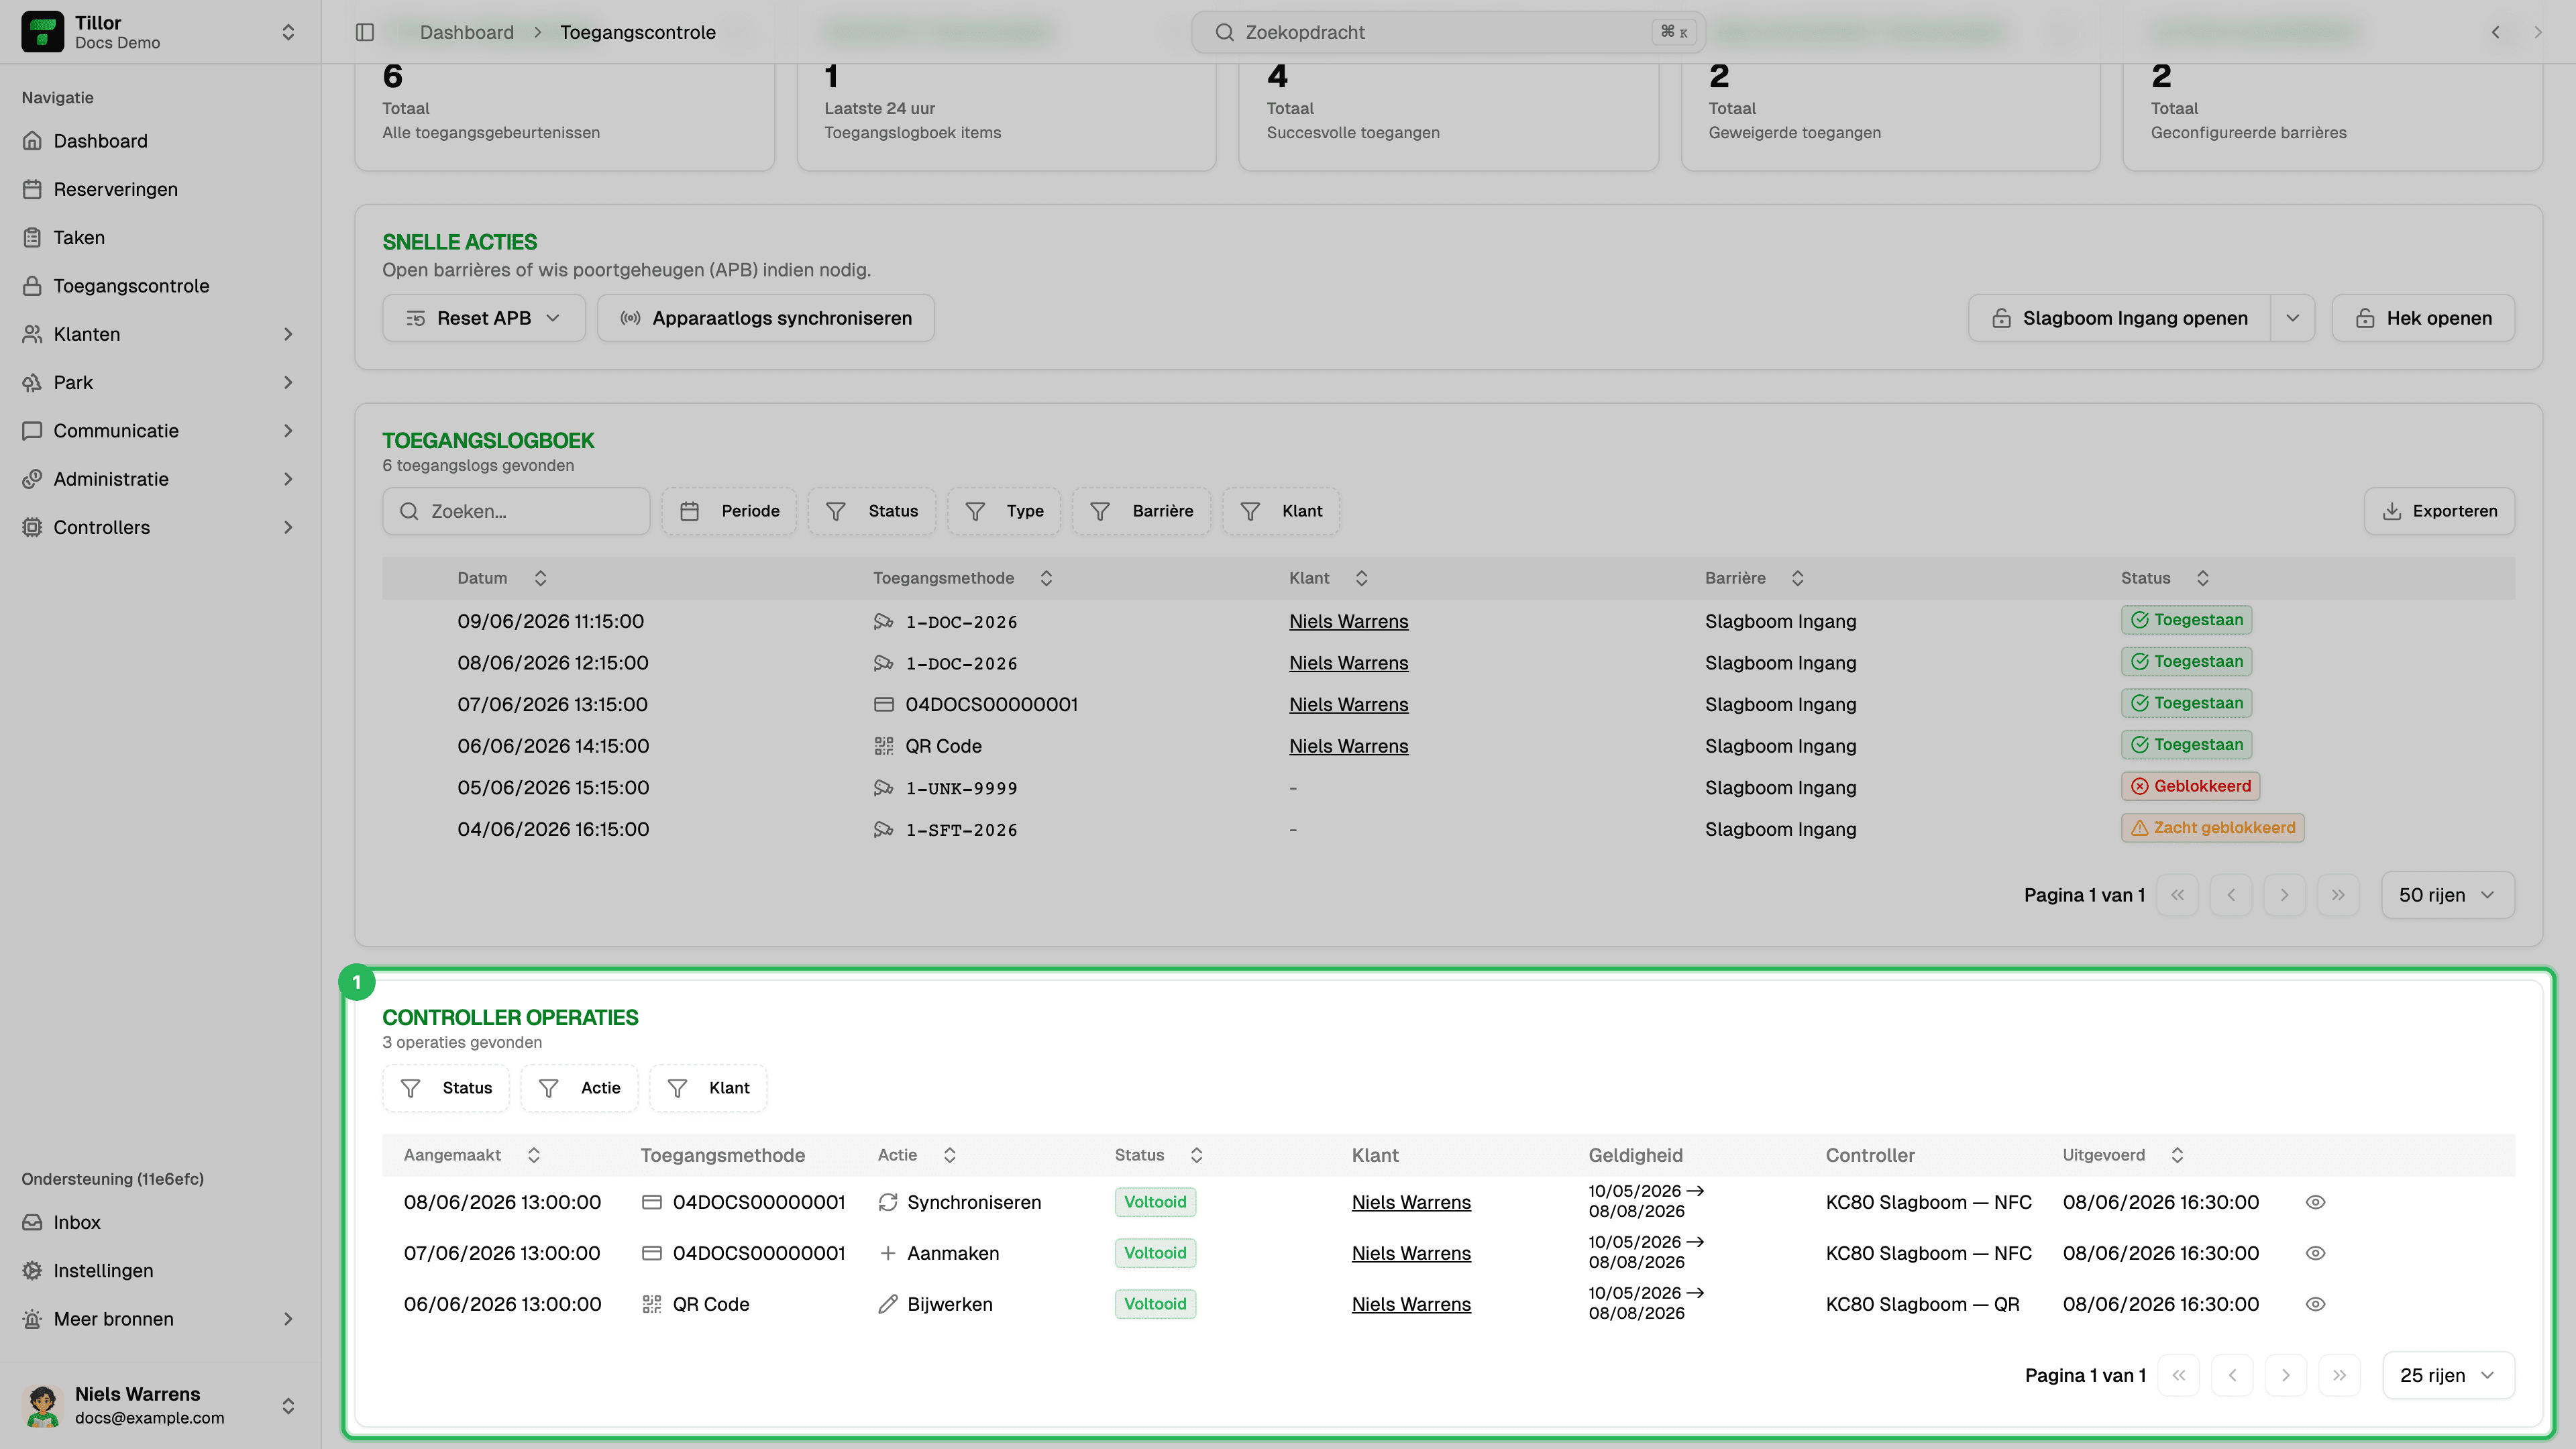Open the 50 rijen page size dropdown

tap(2448, 895)
